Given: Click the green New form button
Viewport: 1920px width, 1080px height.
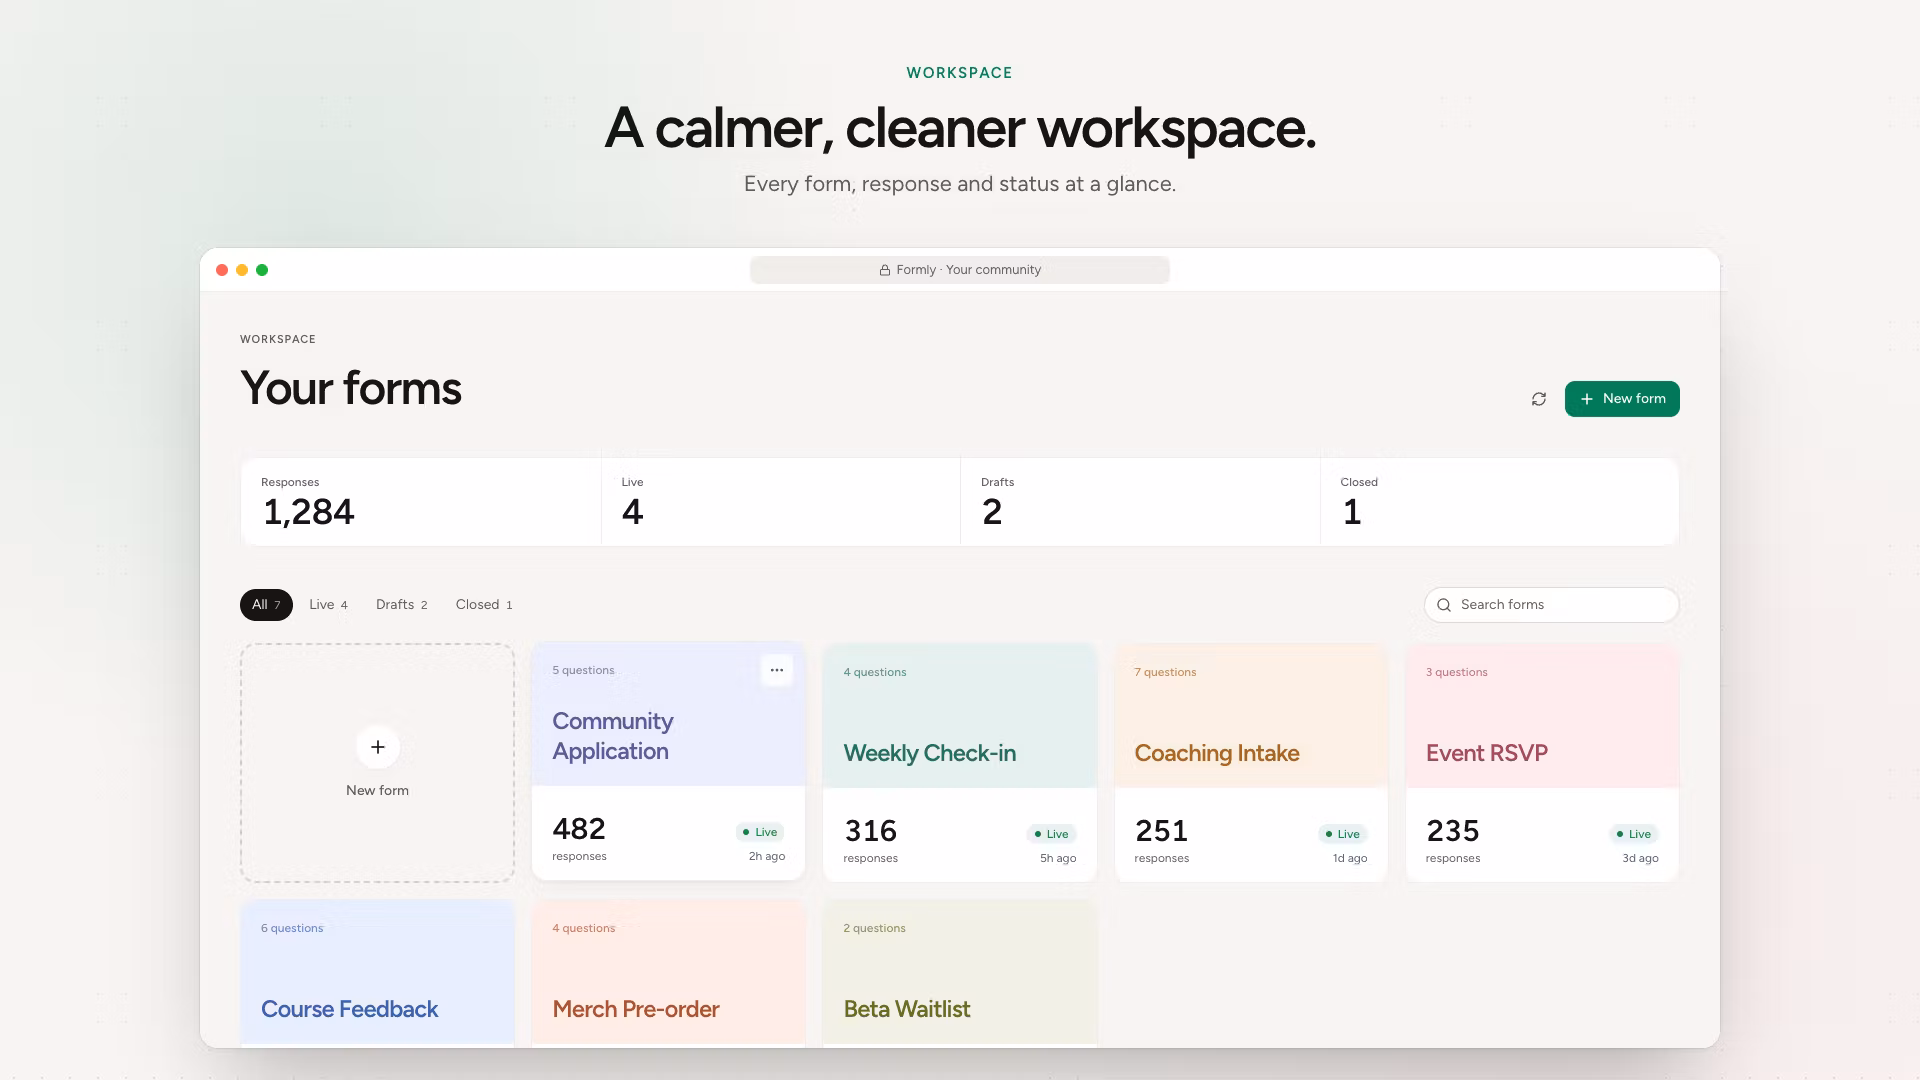Looking at the screenshot, I should pos(1622,399).
